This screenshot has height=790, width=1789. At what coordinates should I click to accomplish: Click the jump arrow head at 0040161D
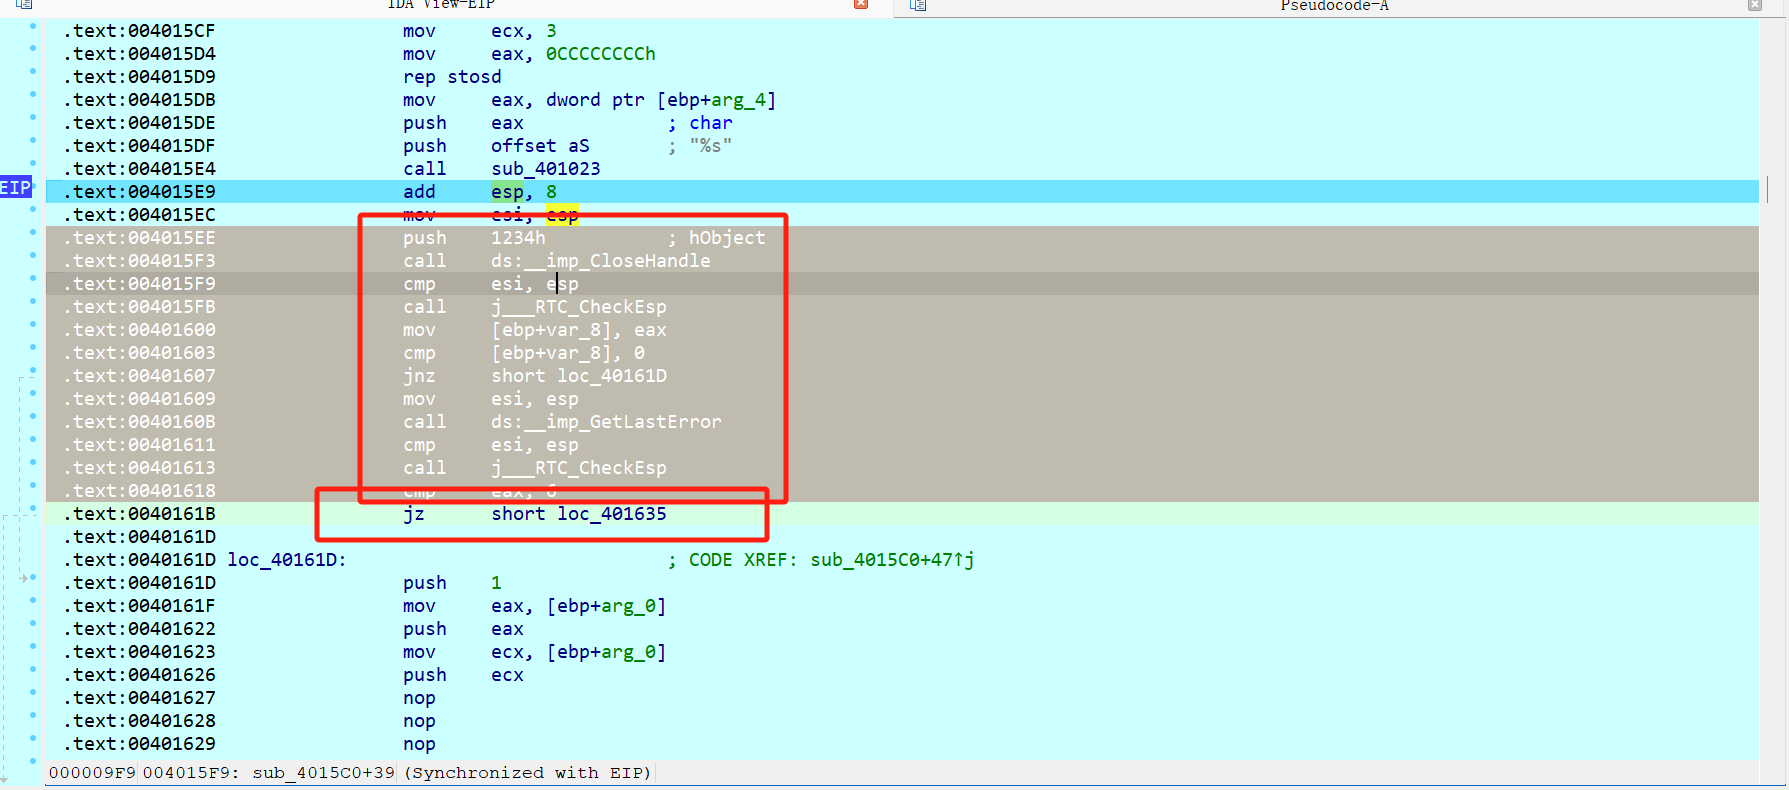click(x=24, y=578)
